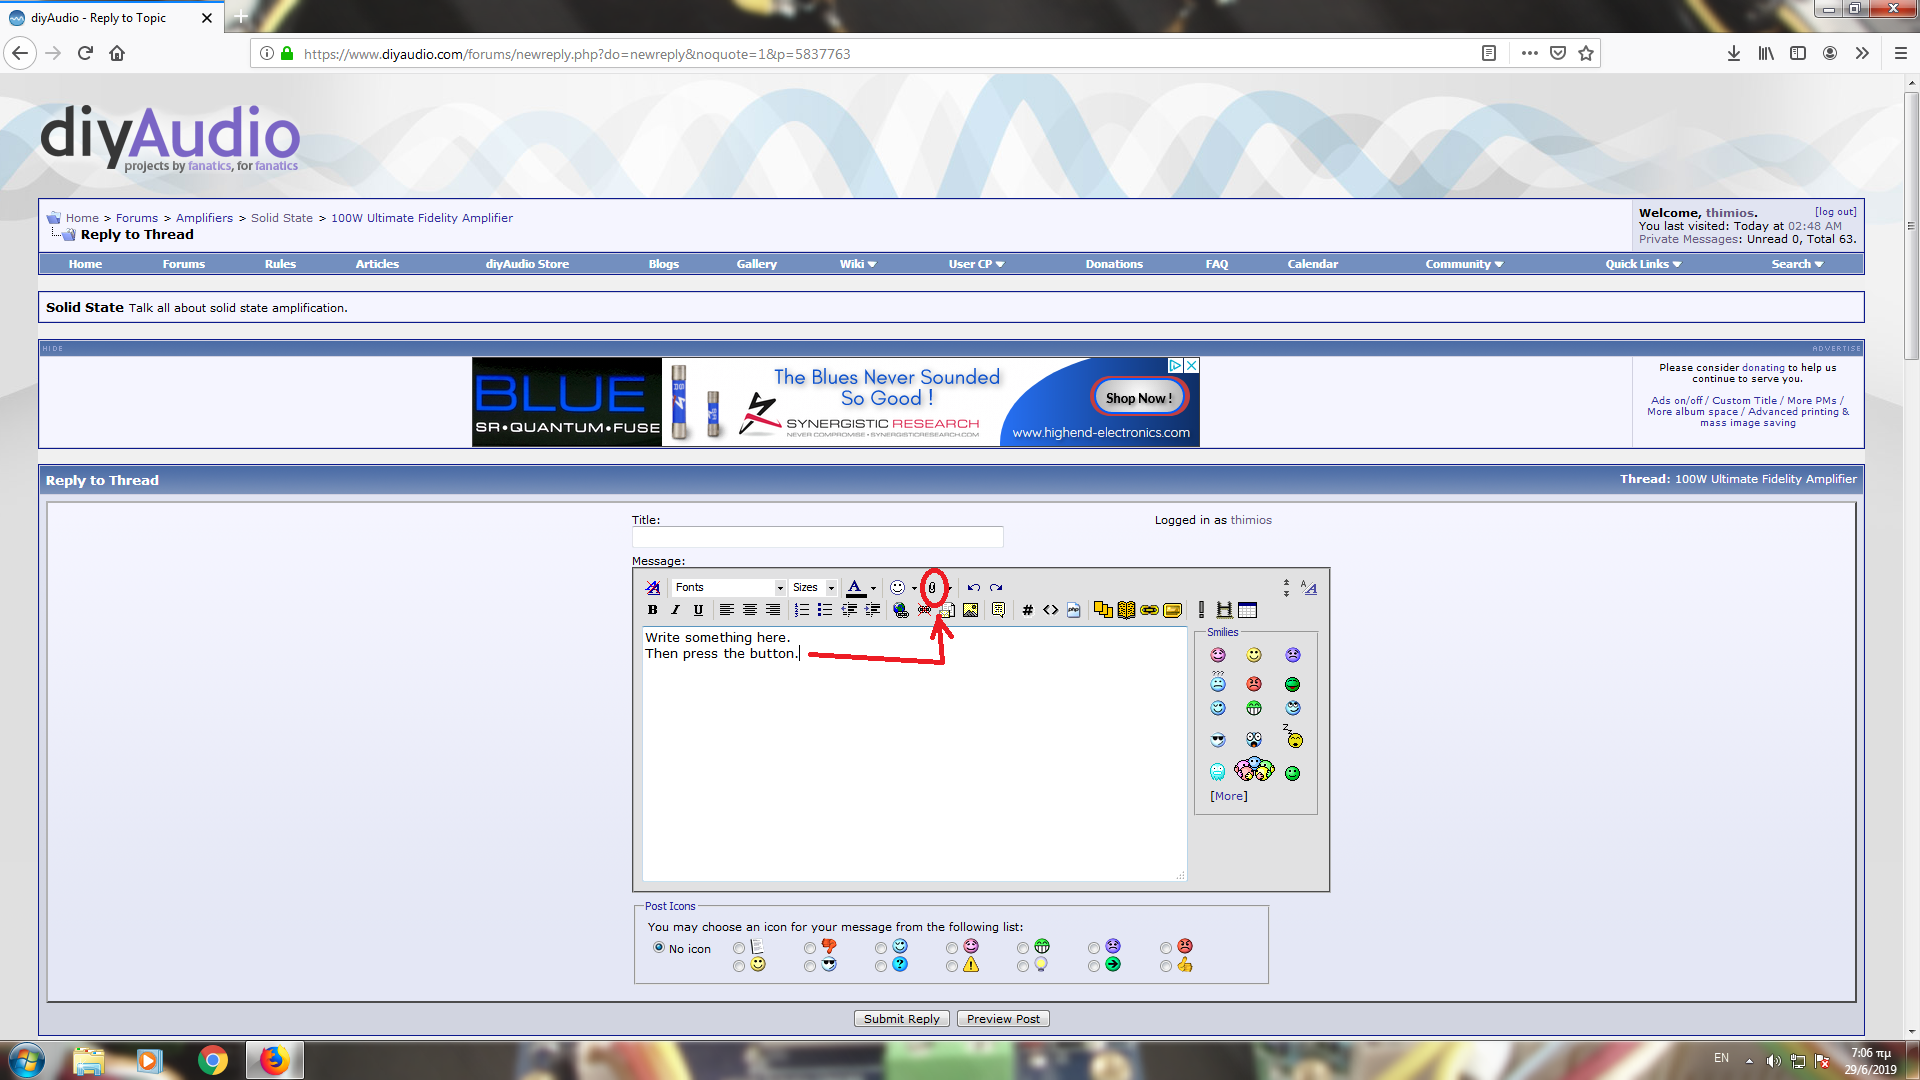Open the Gallery nav item
Screen dimensions: 1920x1080
[757, 264]
